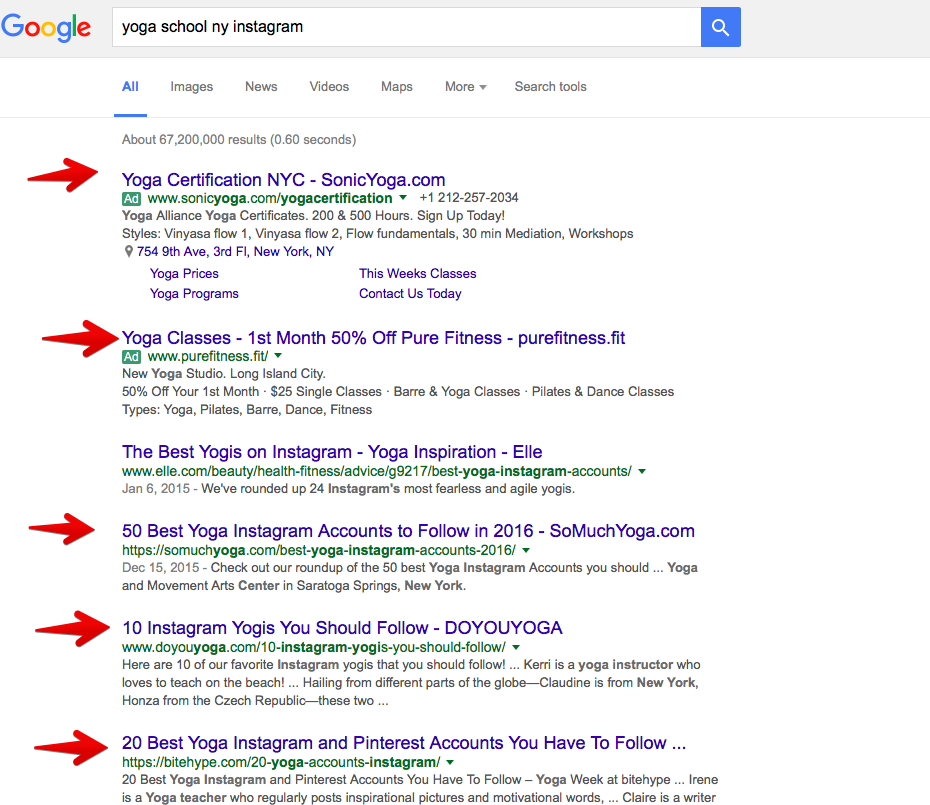Image resolution: width=930 pixels, height=805 pixels.
Task: Expand dropdown arrow next to bitehype.com URL
Action: (450, 762)
